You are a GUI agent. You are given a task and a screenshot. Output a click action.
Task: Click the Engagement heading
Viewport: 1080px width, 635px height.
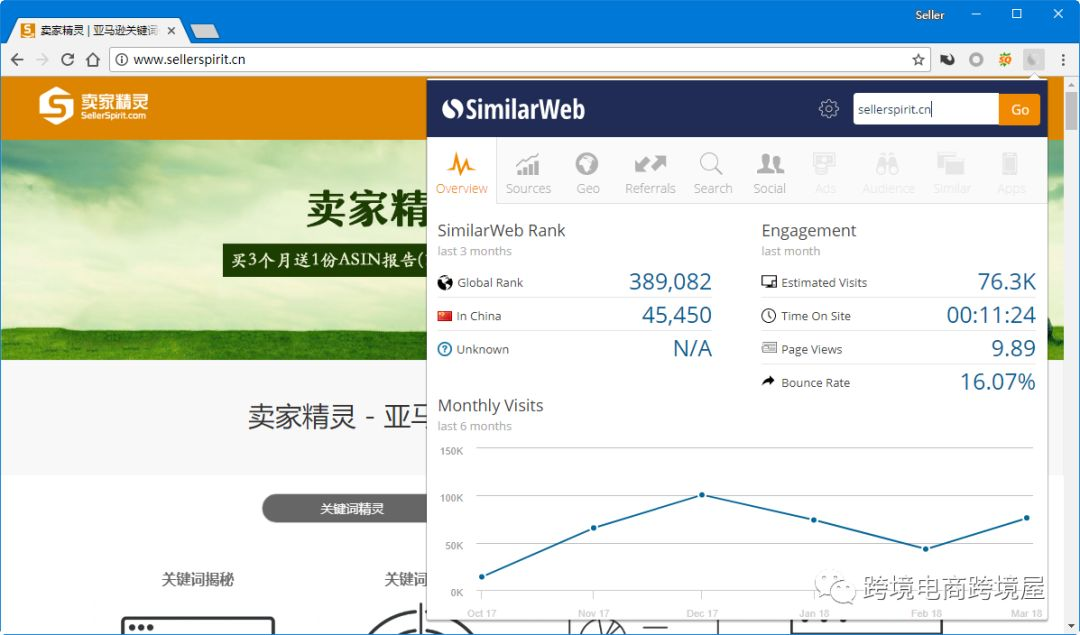tap(809, 231)
